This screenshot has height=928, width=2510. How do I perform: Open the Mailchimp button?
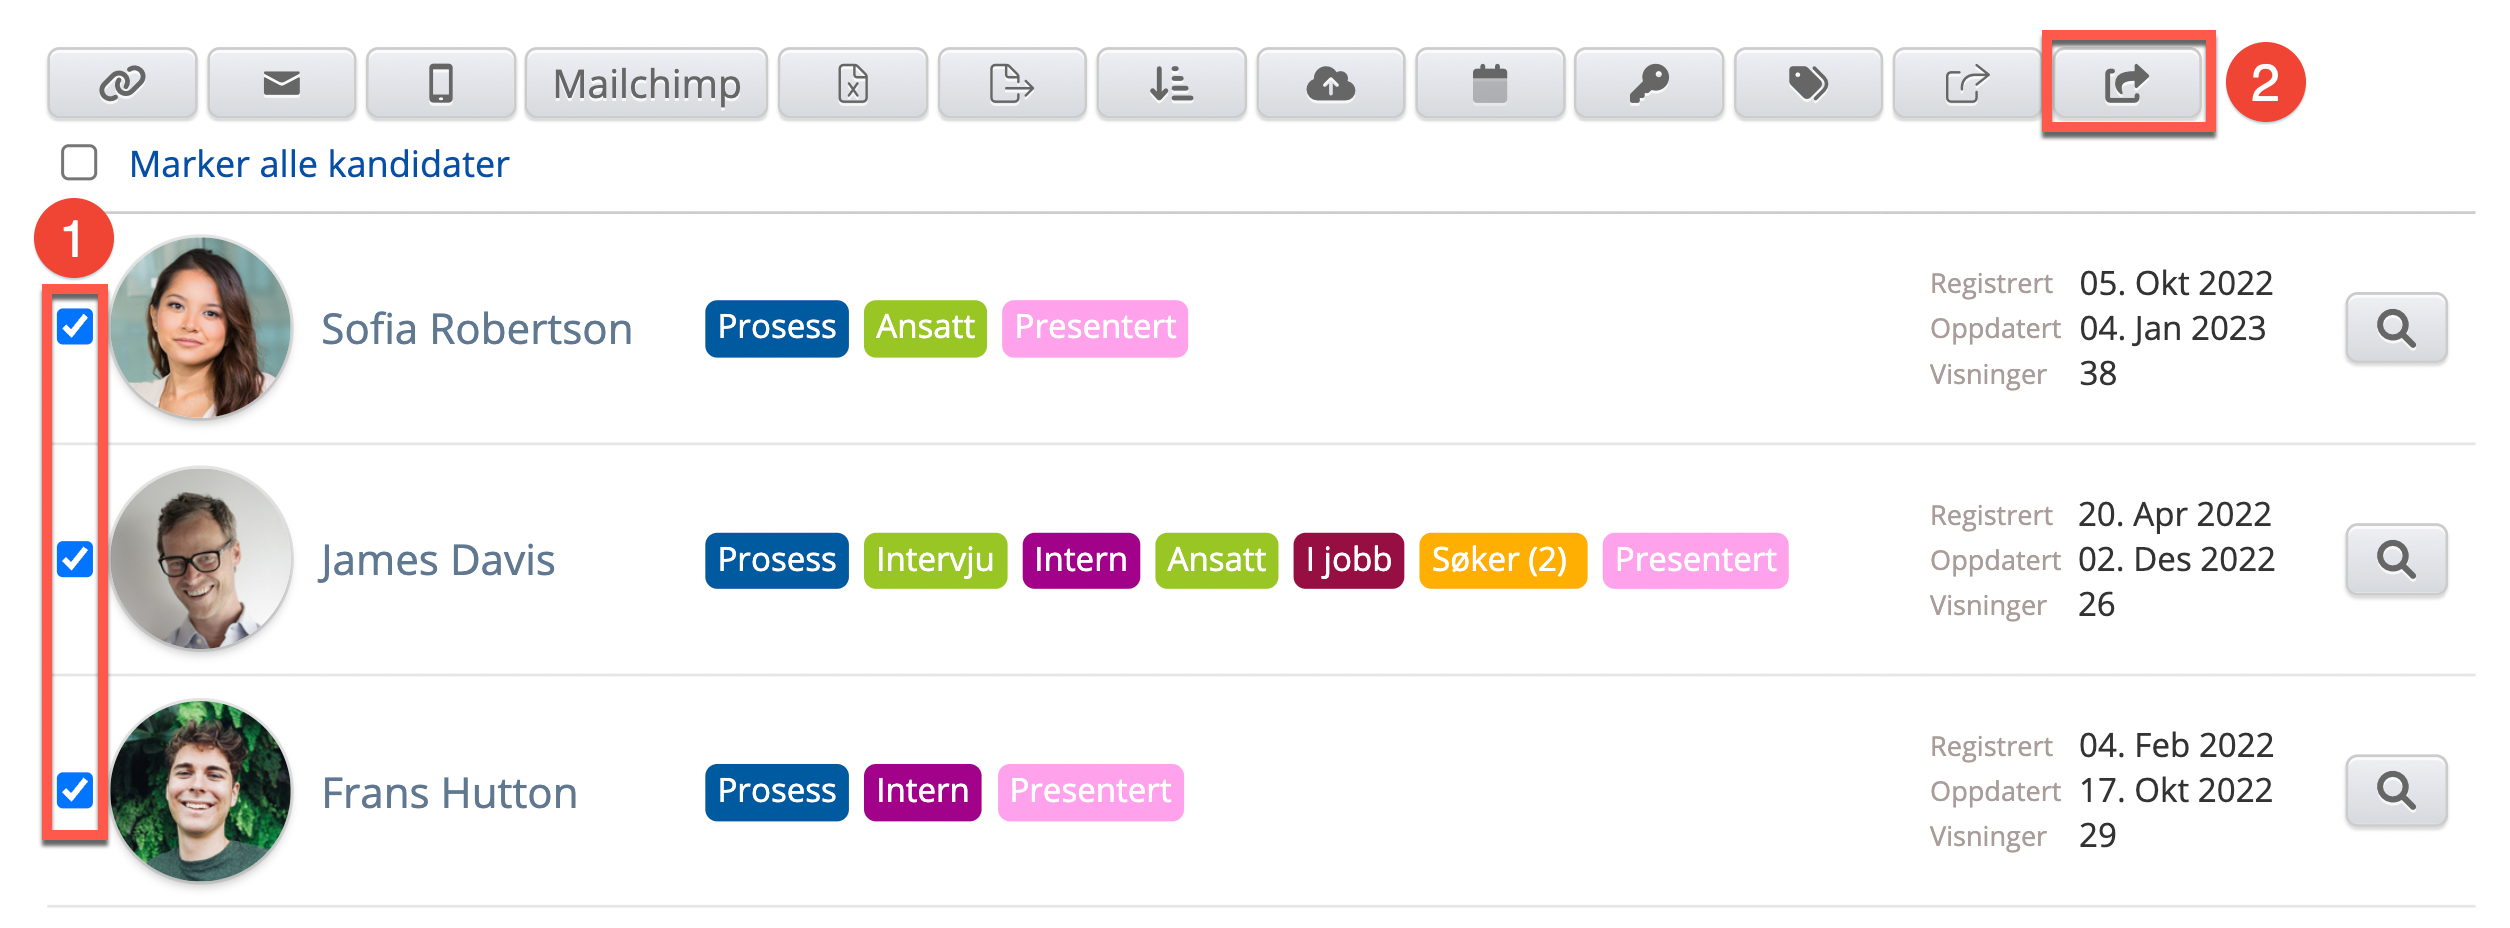coord(646,84)
